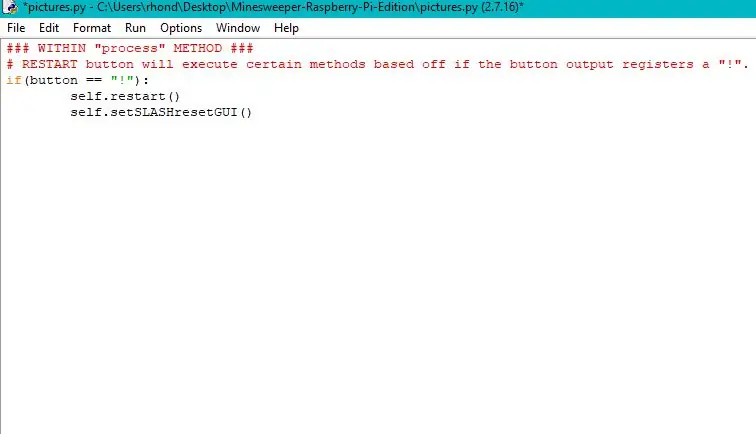Place cursor on self.restart() line
756x434 pixels.
(125, 96)
